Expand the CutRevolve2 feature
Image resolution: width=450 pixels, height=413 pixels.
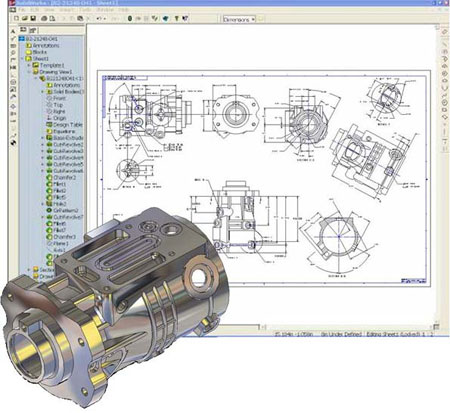tap(43, 144)
